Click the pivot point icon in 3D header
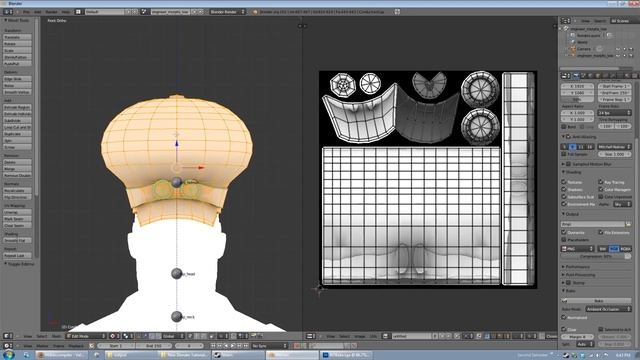 point(127,336)
